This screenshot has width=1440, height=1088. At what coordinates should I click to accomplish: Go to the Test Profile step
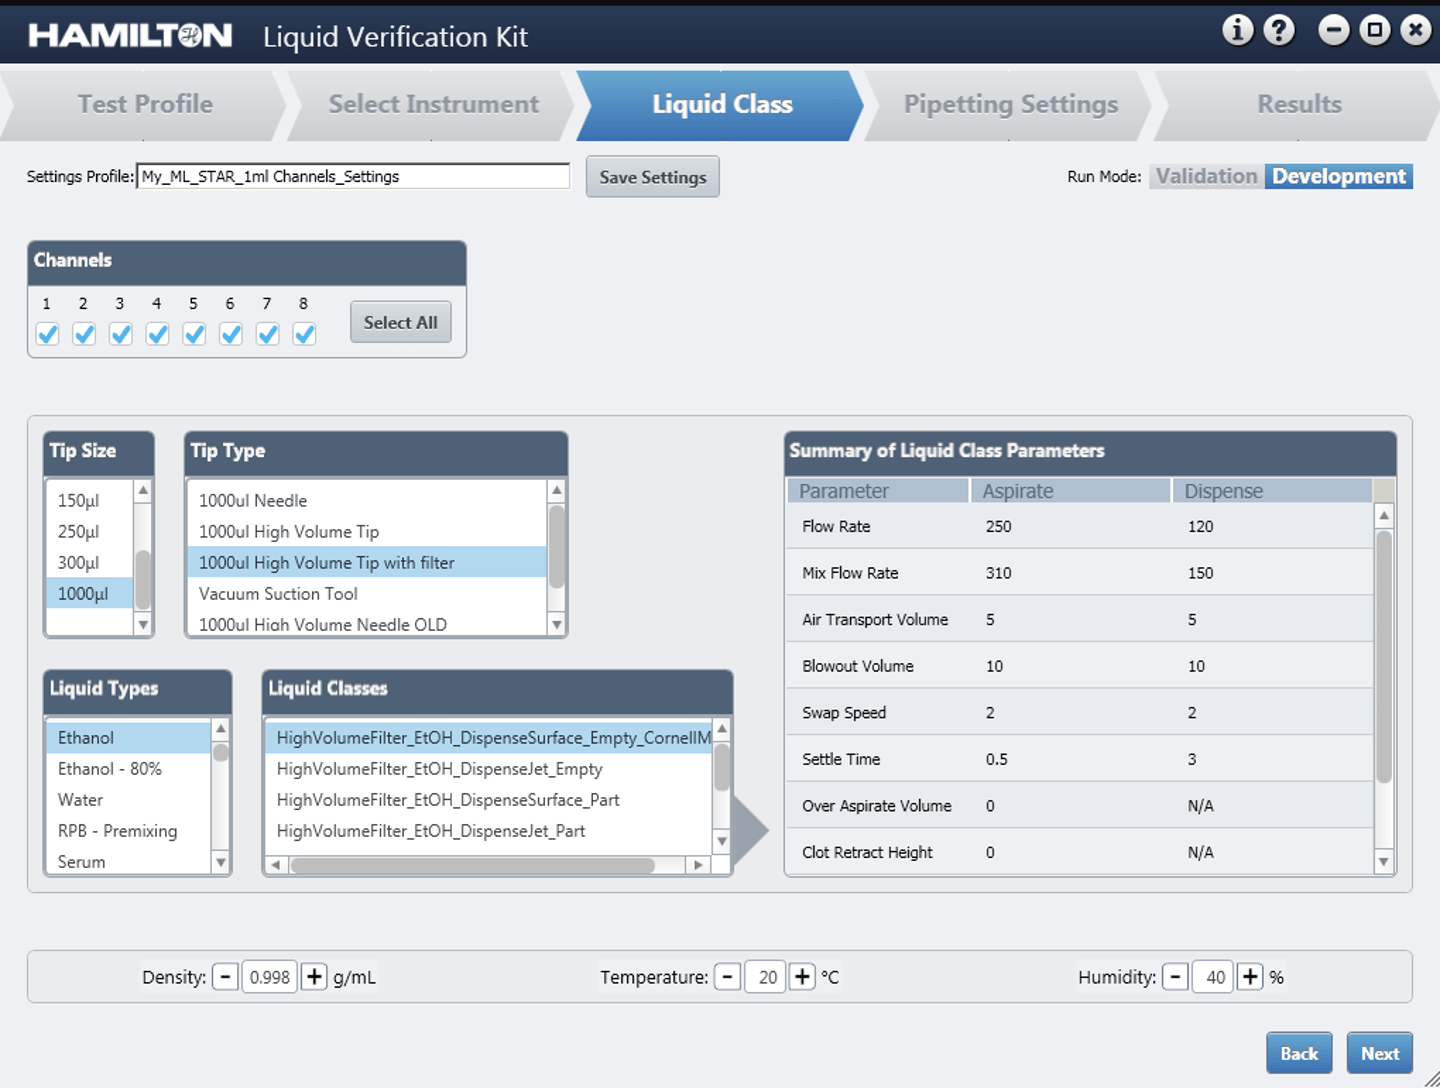145,104
